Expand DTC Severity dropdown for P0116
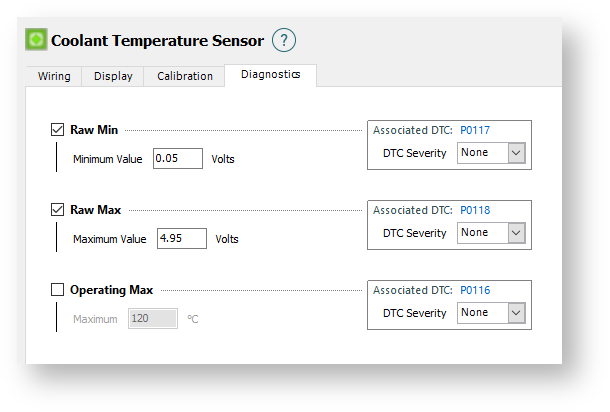The image size is (610, 412). 491,313
